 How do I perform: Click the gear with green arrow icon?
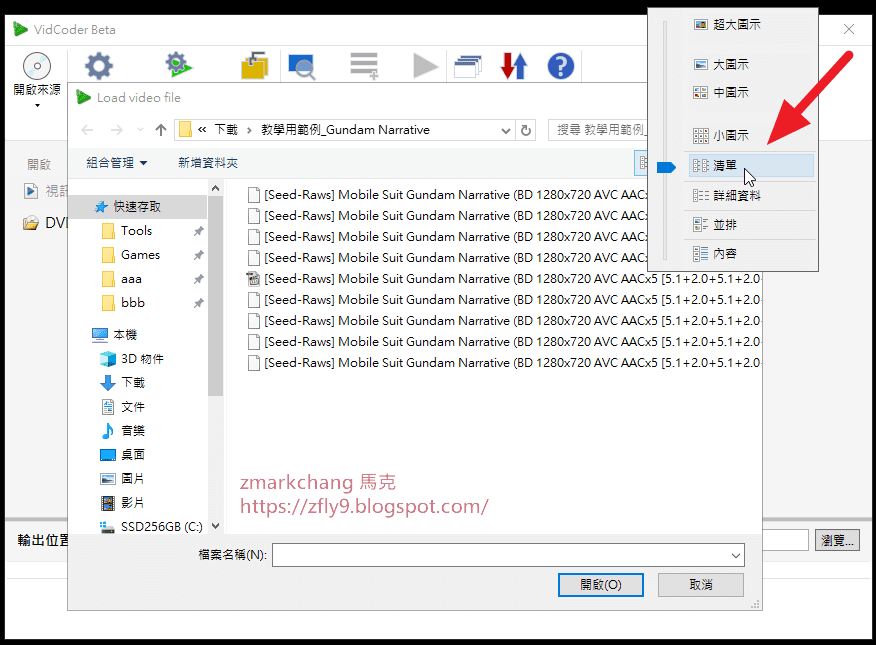click(178, 65)
